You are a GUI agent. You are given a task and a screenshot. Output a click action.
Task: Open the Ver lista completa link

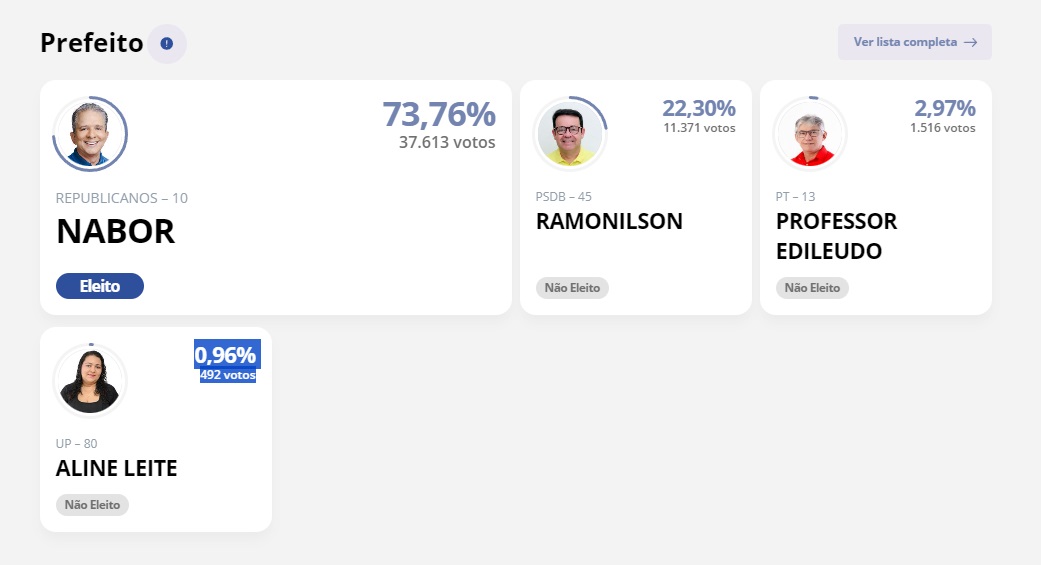(x=904, y=42)
